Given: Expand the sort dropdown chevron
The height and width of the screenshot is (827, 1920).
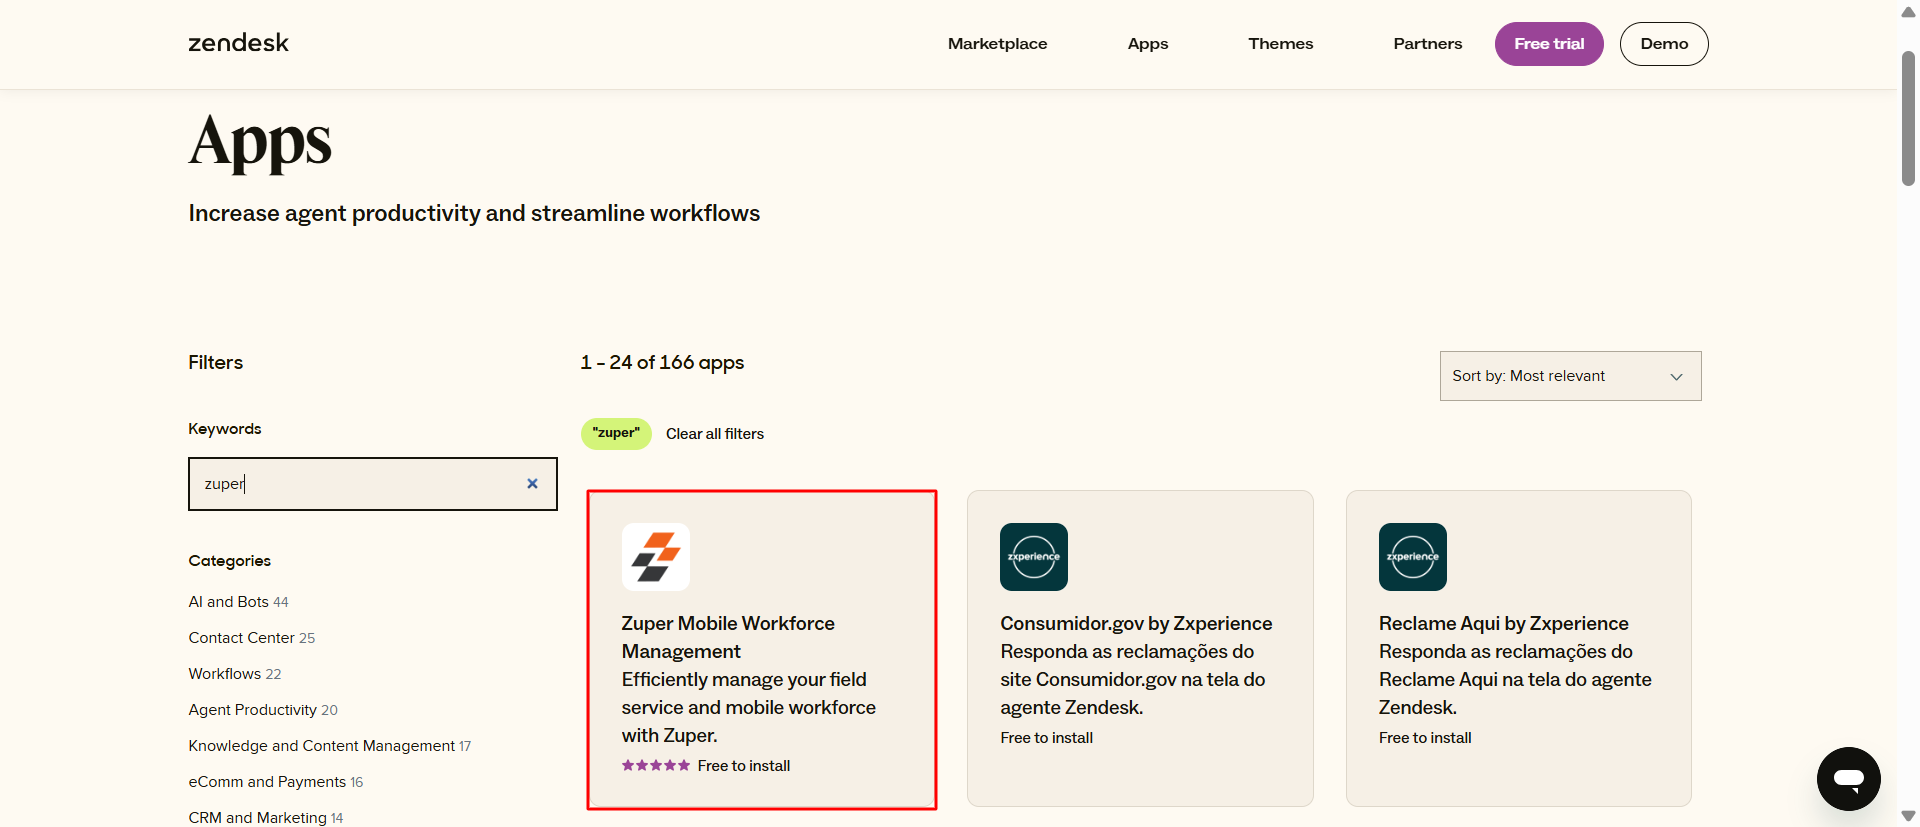Looking at the screenshot, I should 1677,377.
